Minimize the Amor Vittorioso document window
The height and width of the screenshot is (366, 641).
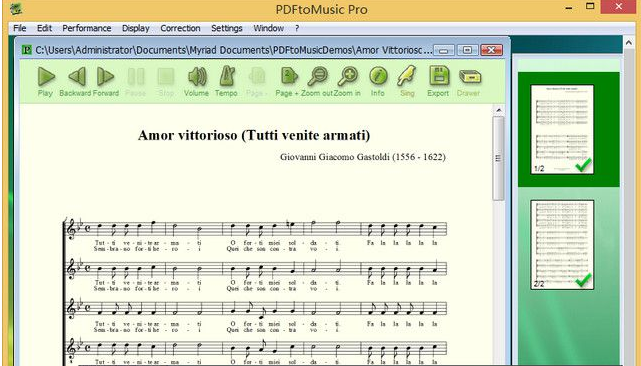click(x=444, y=50)
